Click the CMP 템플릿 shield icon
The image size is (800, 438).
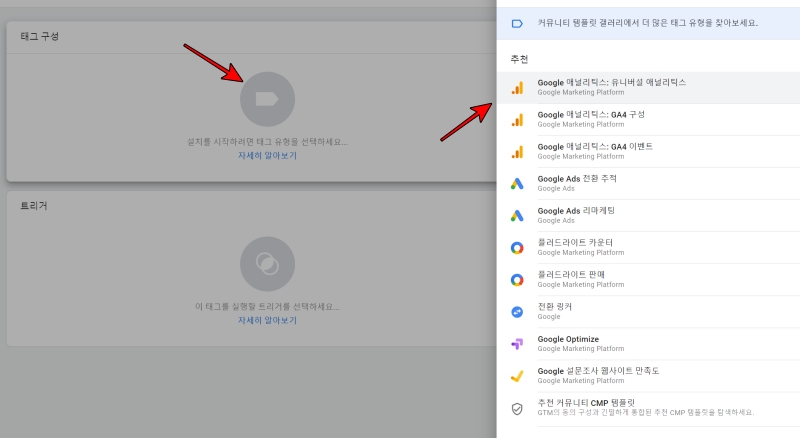pyautogui.click(x=517, y=409)
